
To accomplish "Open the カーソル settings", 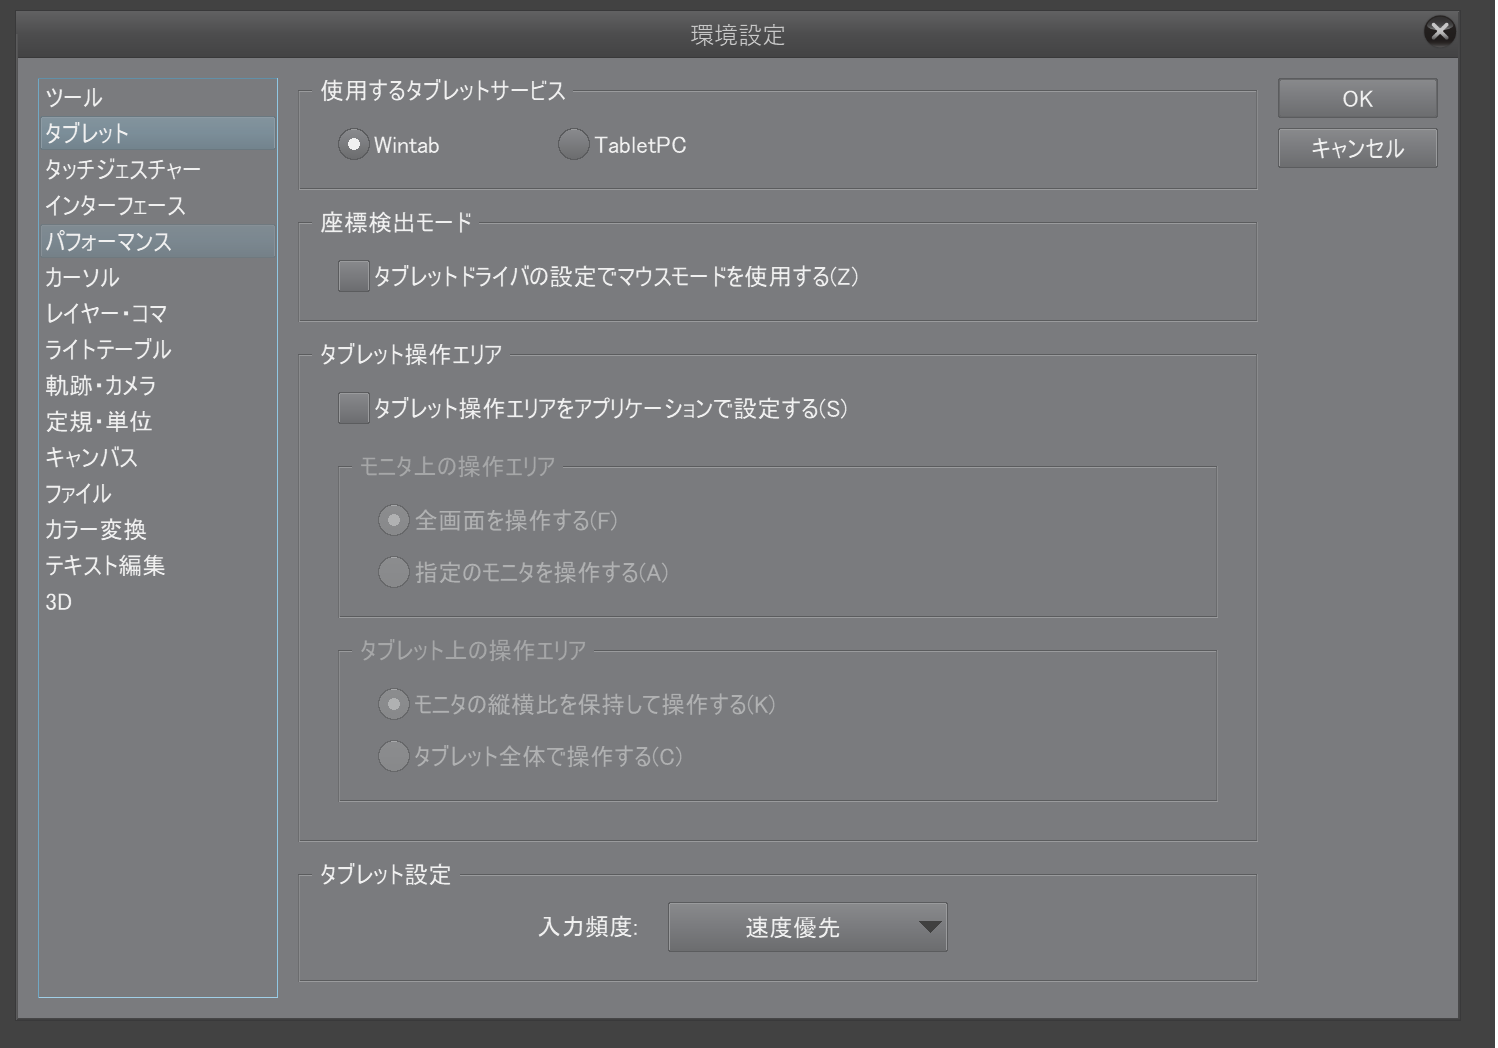I will pos(157,278).
